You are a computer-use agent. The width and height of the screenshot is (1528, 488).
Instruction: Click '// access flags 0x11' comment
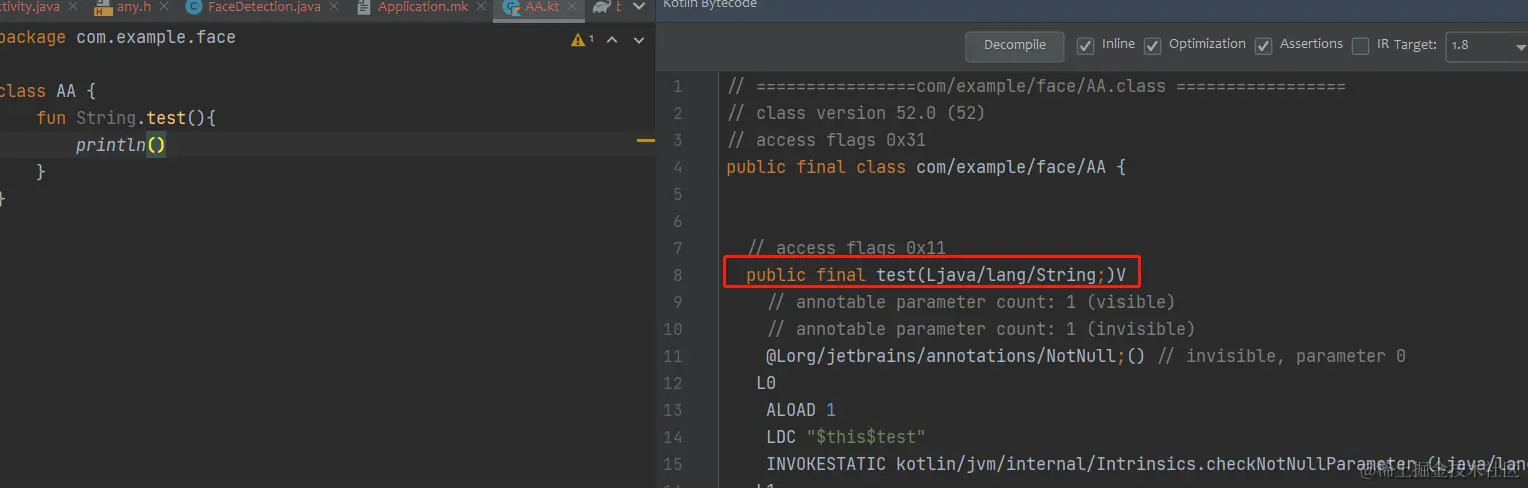click(846, 248)
